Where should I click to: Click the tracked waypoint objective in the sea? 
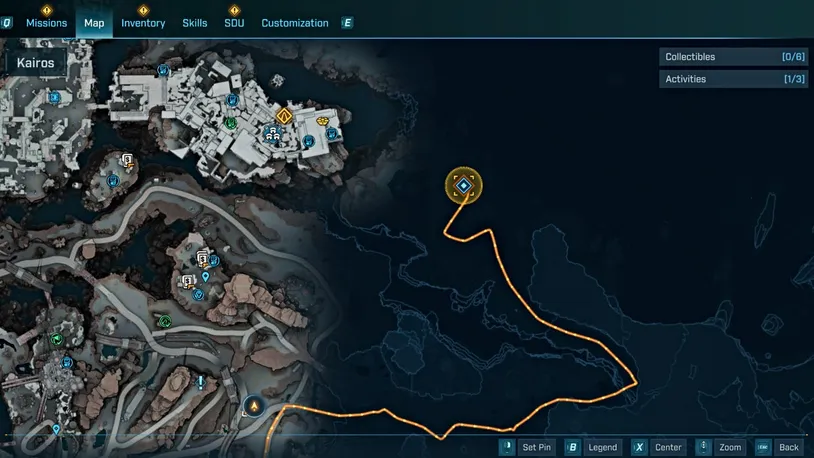[464, 185]
